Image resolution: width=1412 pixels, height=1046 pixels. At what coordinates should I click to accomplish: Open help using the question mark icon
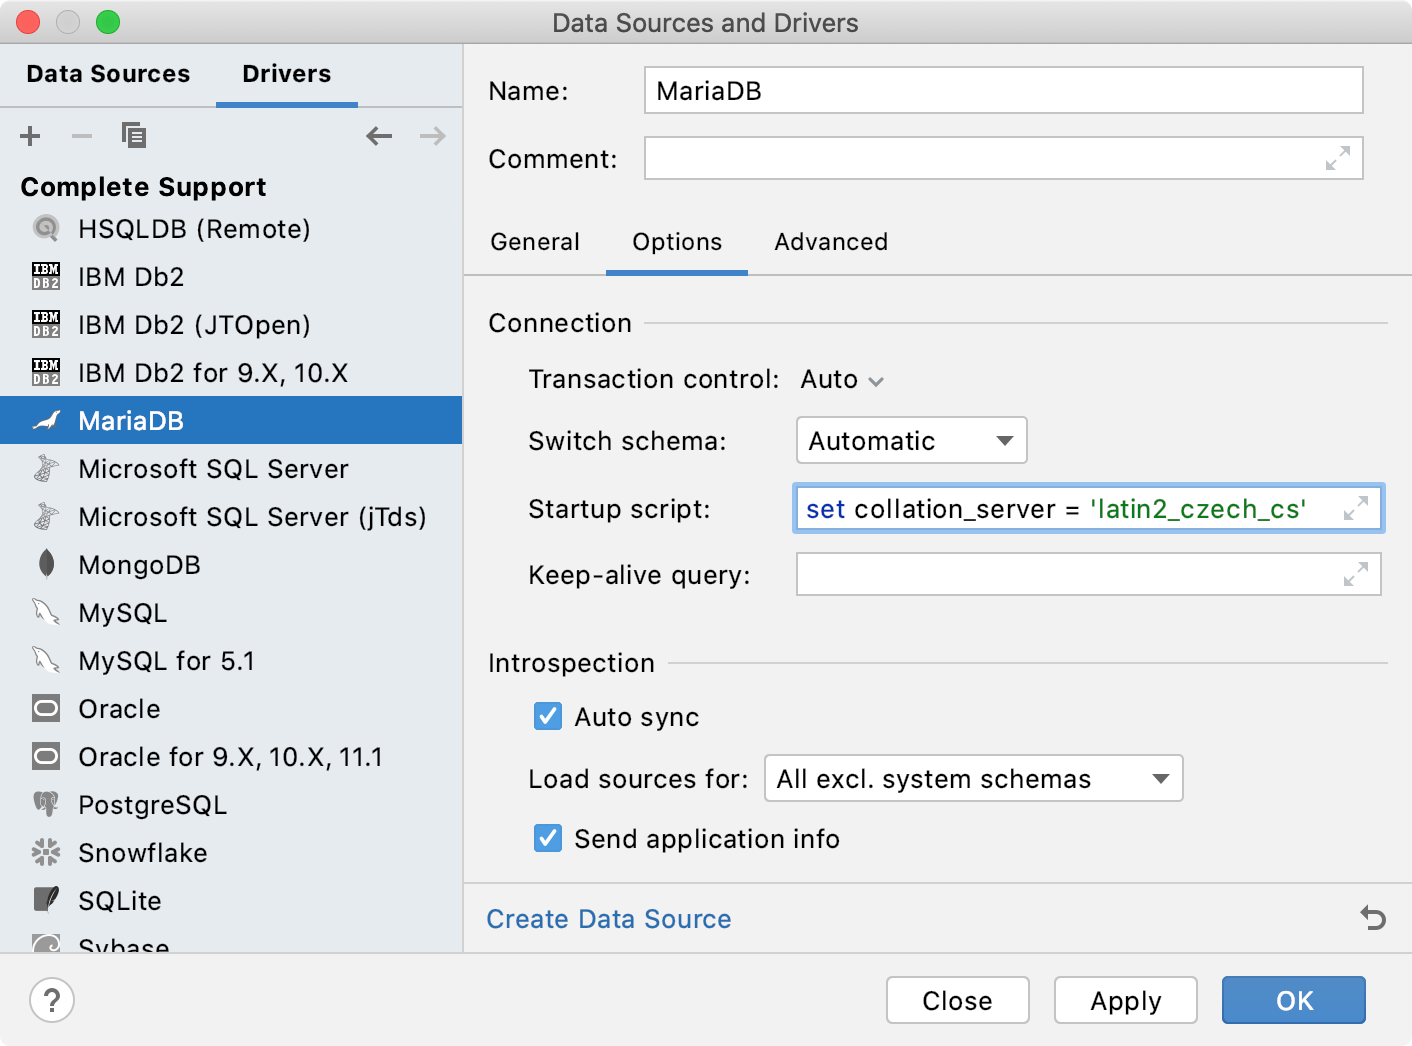51,1000
